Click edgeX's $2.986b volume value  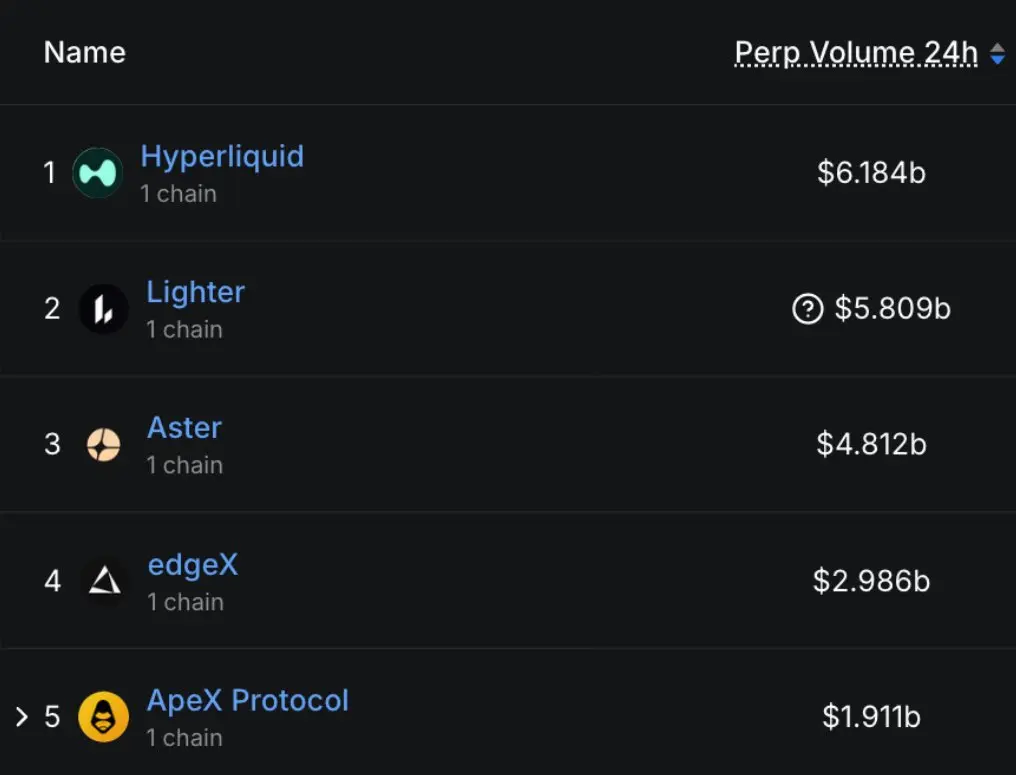tap(872, 581)
